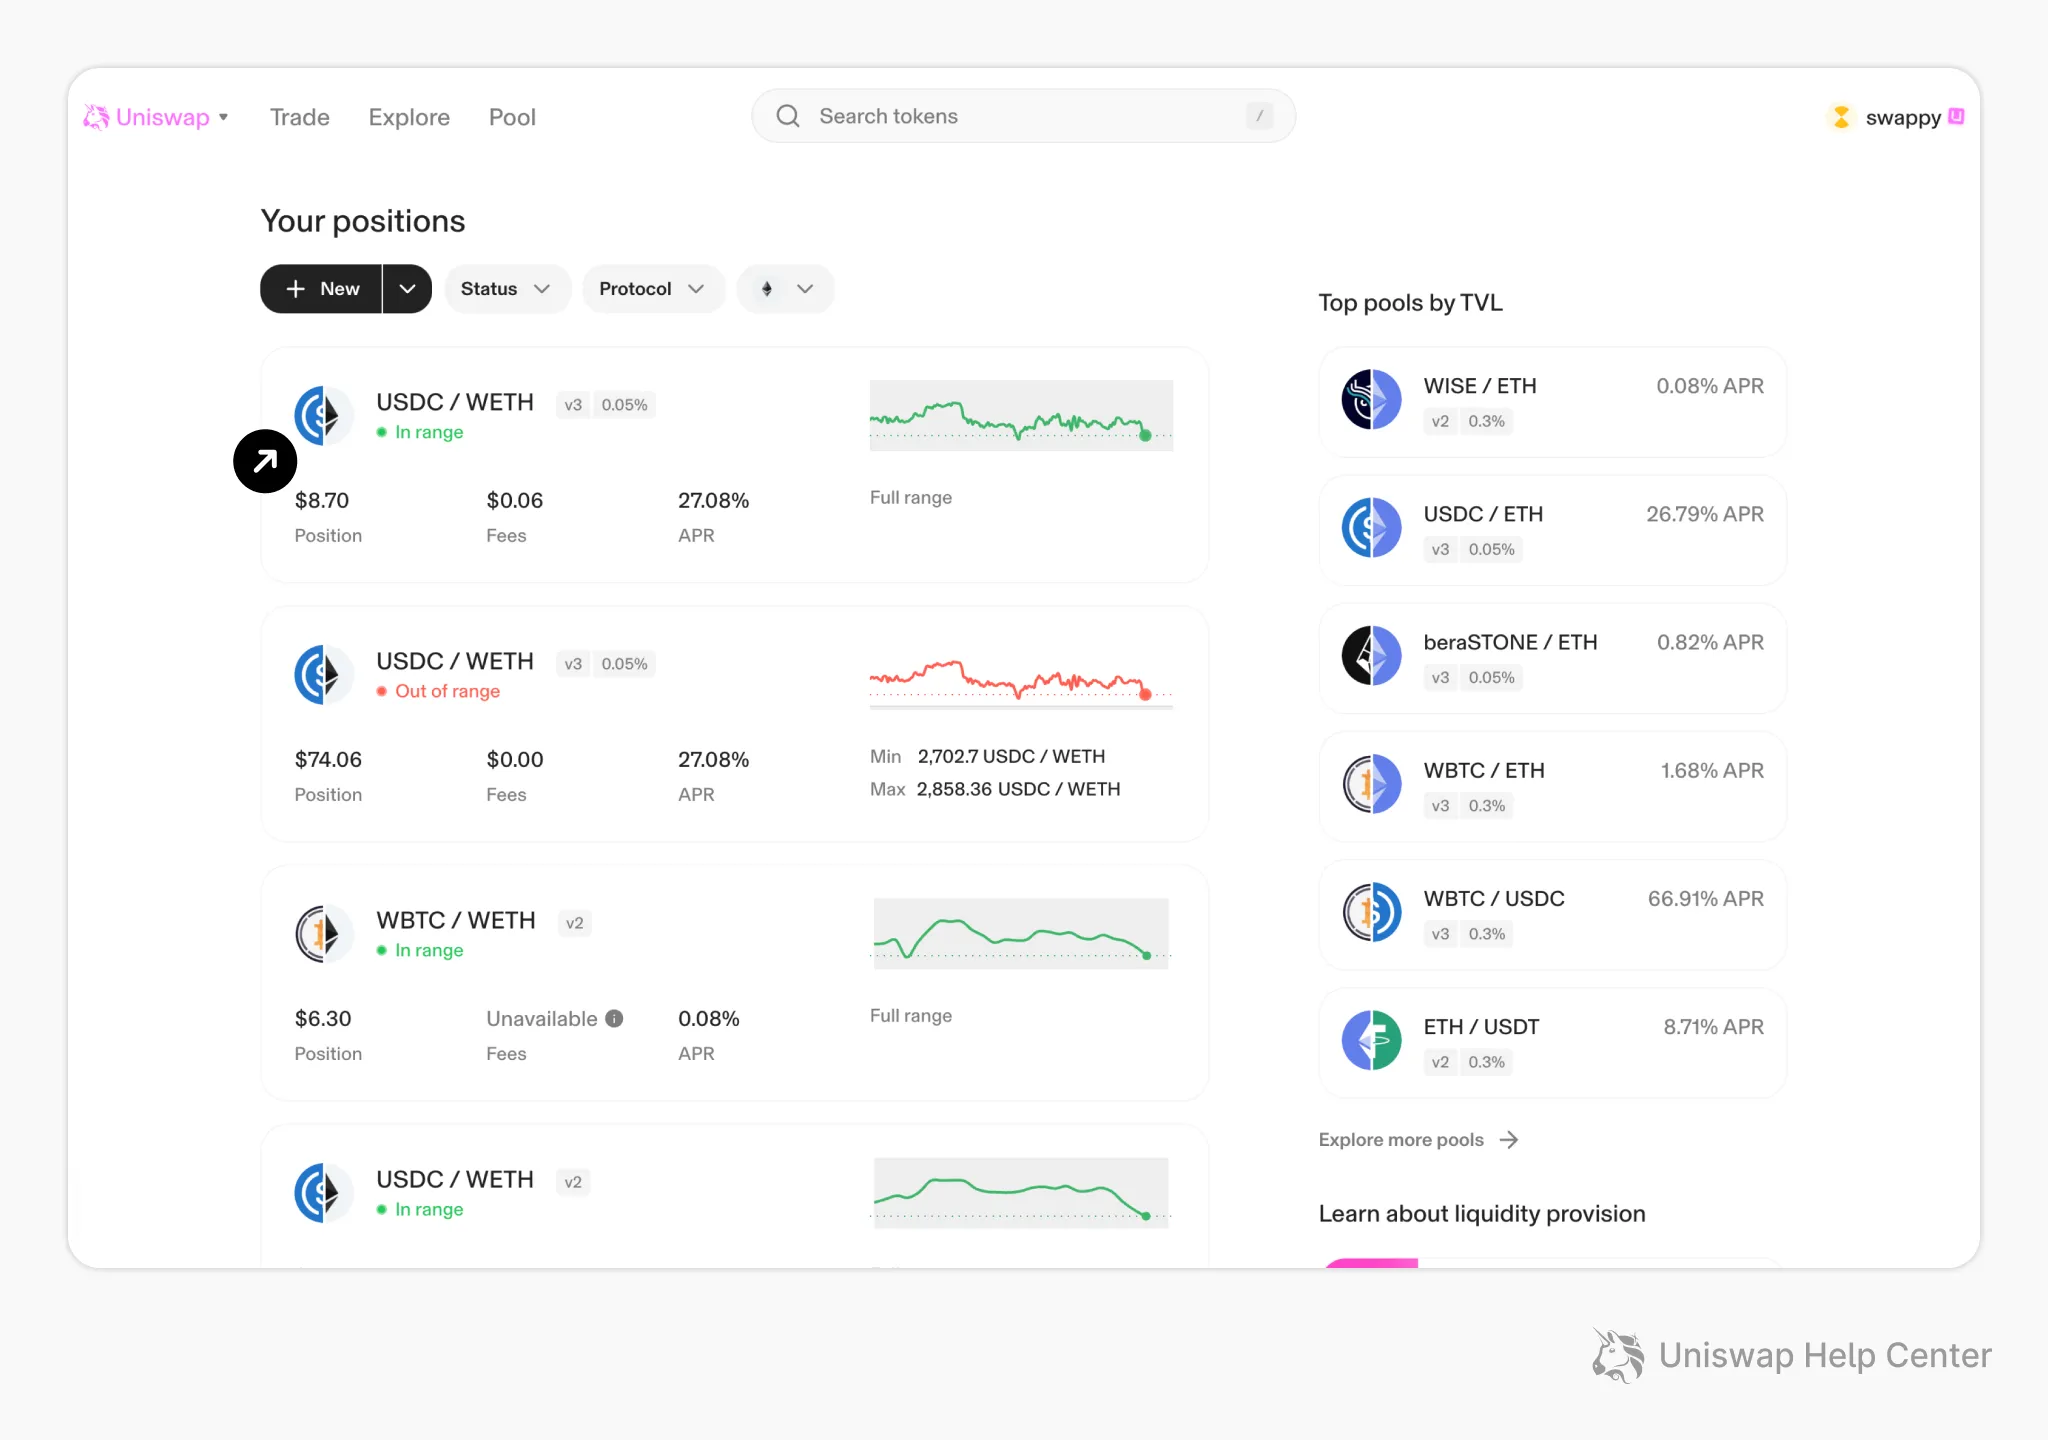Click the swappy username

tap(1903, 117)
